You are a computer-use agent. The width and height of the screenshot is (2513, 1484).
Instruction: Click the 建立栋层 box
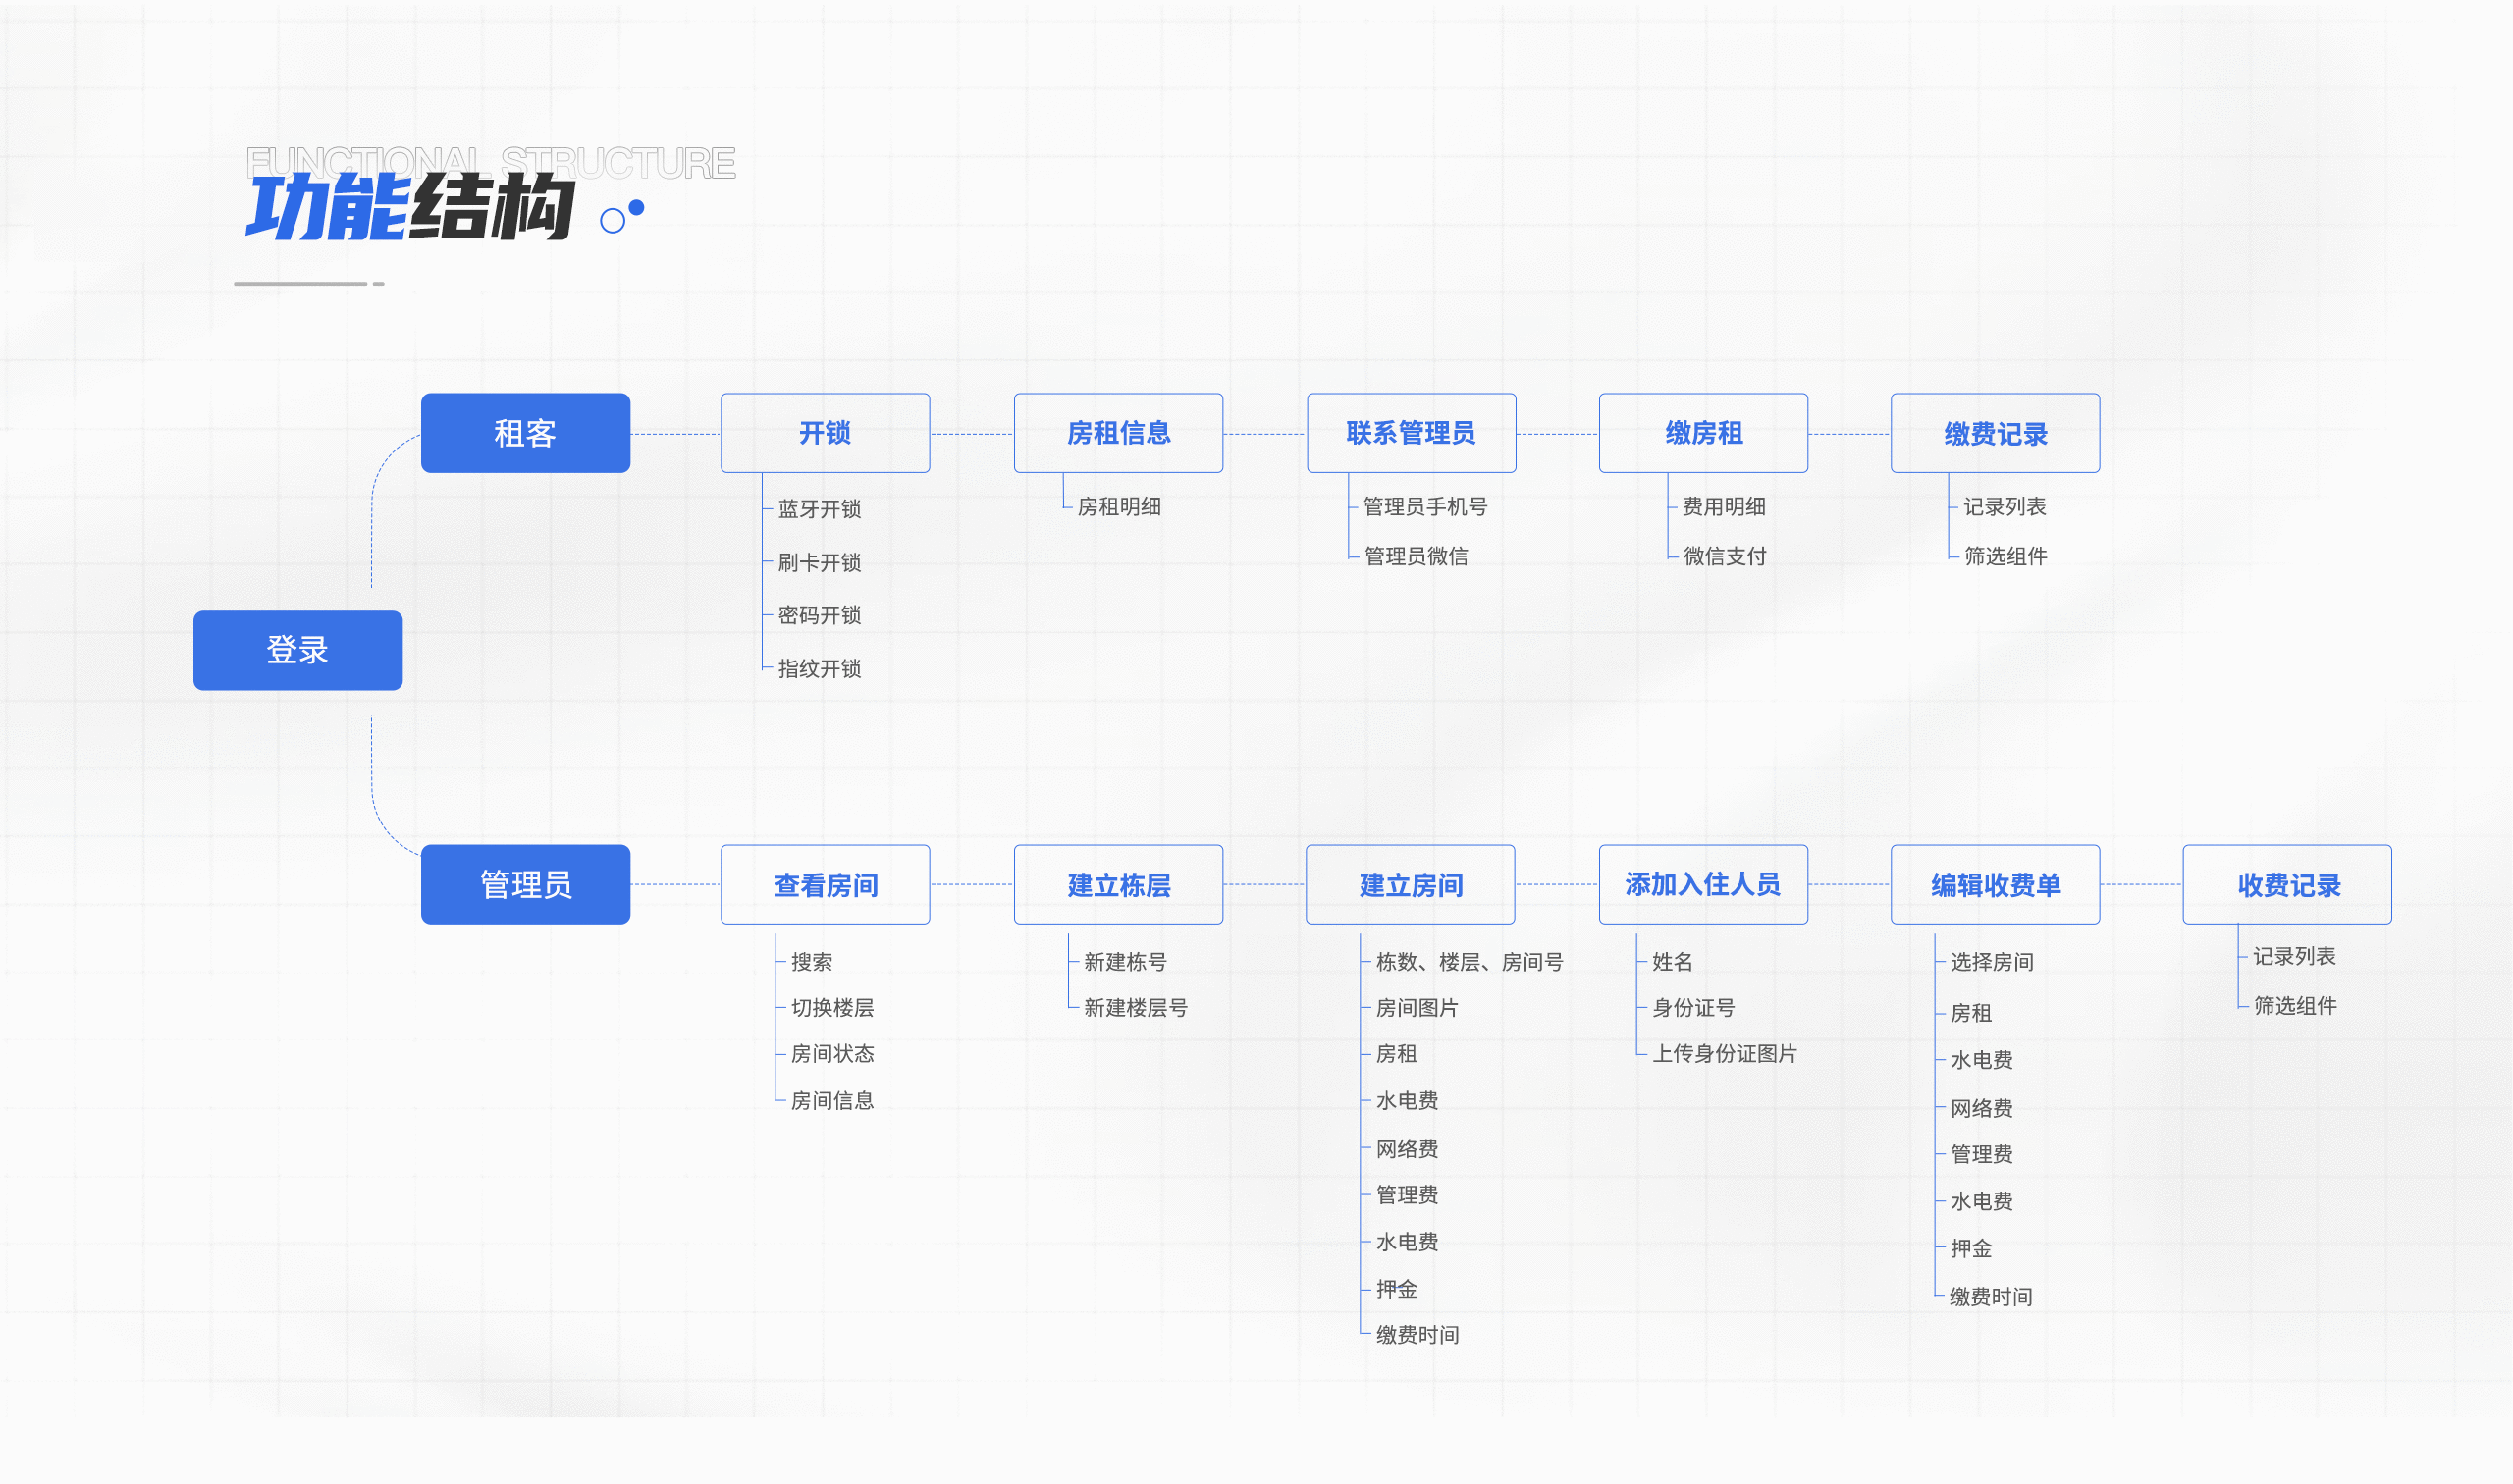tap(1118, 884)
